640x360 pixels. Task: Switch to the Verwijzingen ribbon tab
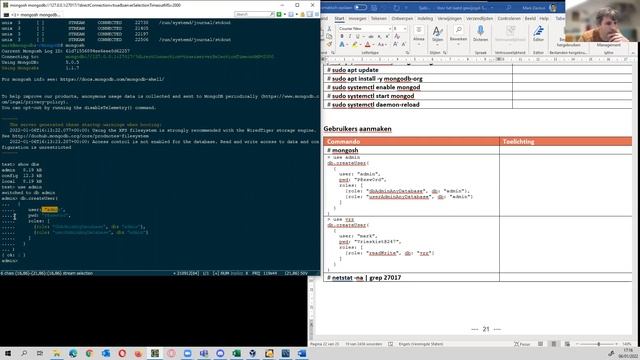[449, 18]
